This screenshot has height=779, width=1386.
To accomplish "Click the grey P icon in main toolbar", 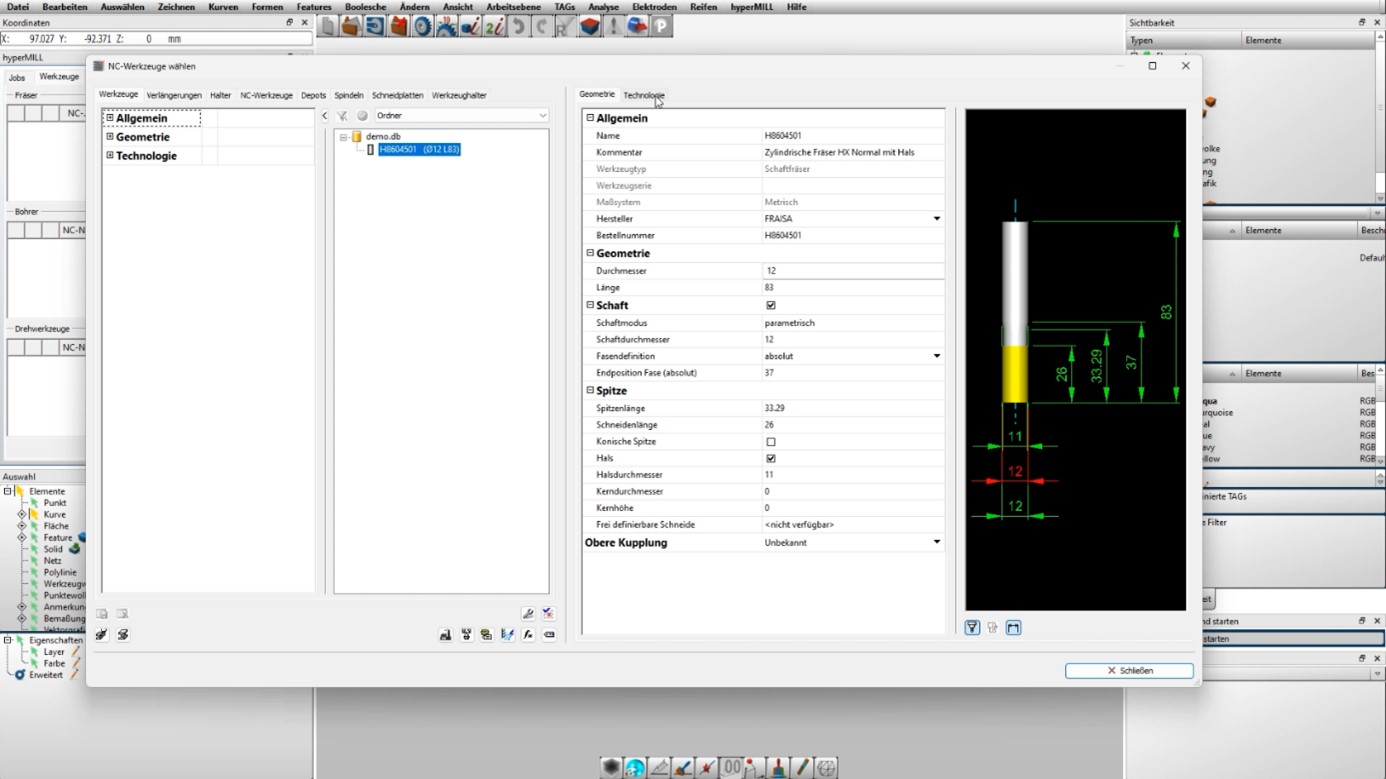I will point(660,27).
